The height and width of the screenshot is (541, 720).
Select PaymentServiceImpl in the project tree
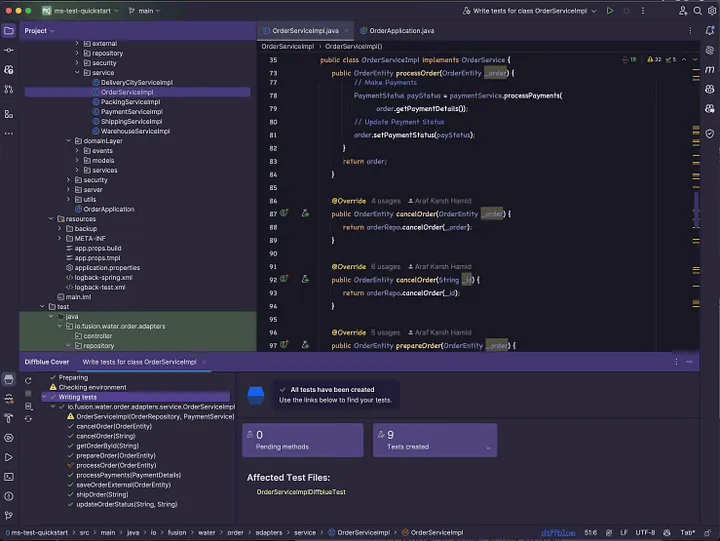pos(131,112)
